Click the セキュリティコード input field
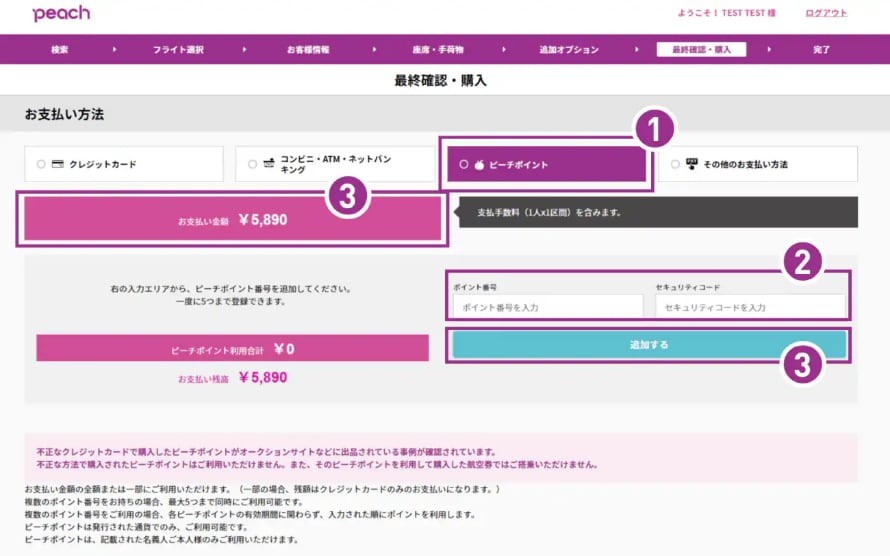This screenshot has height=556, width=890. click(750, 307)
